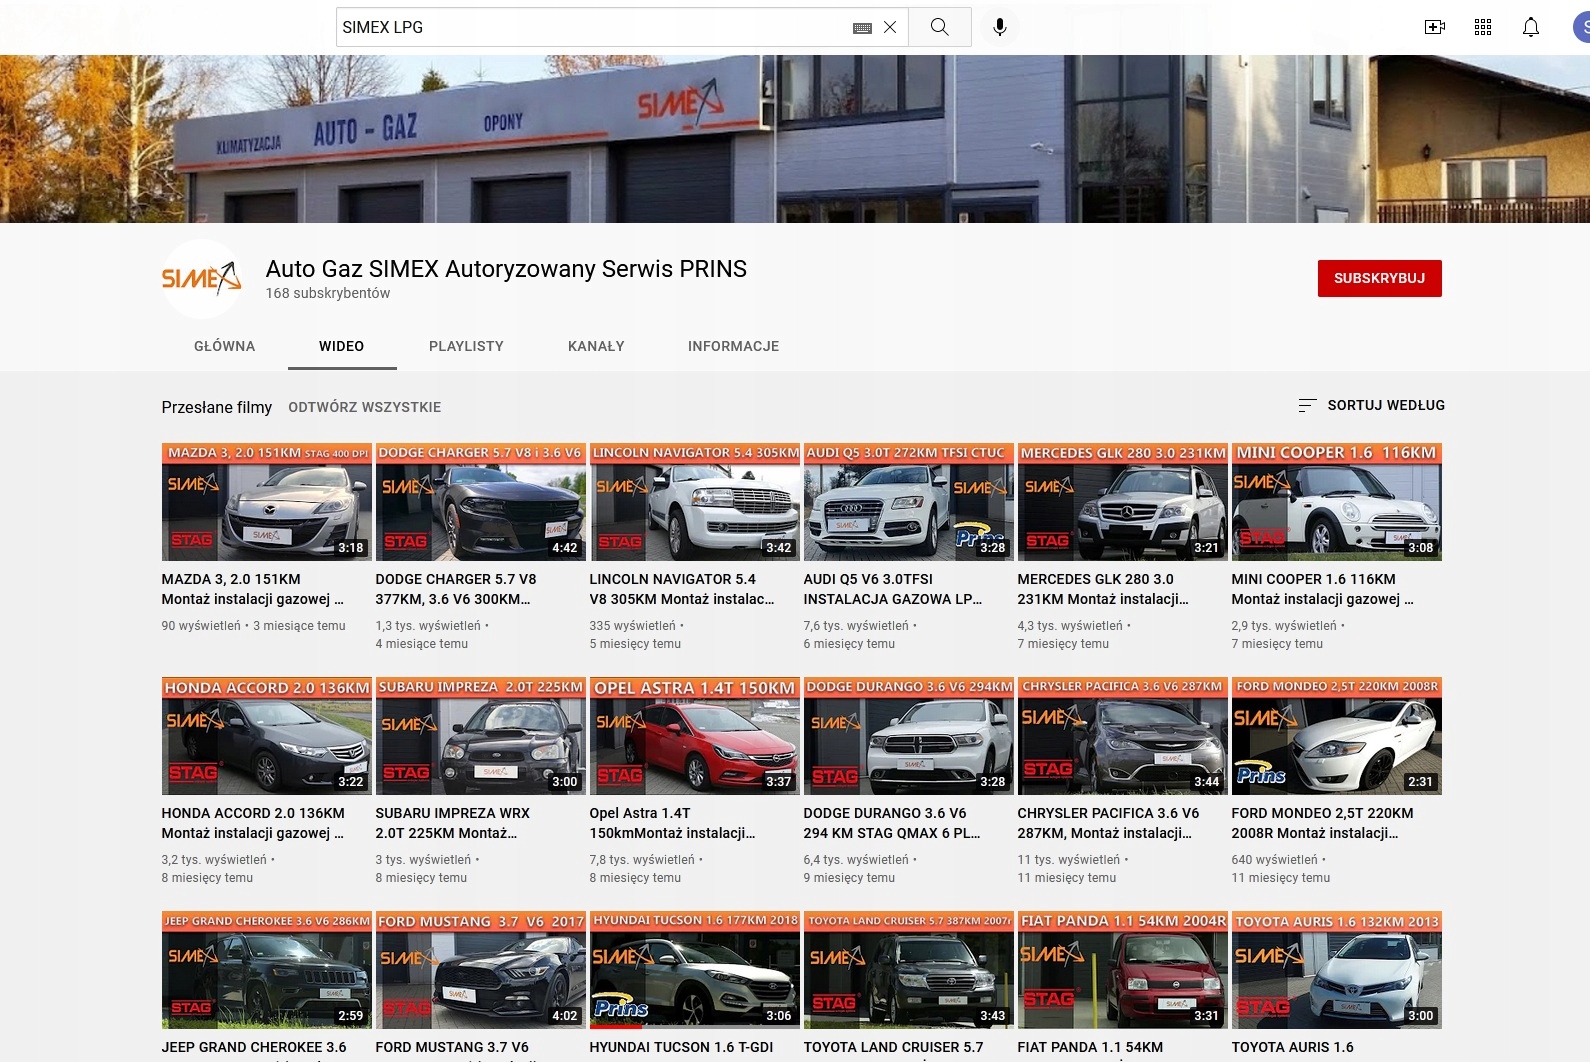Start voice search with microphone
Viewport: 1590px width, 1062px height.
tap(1000, 27)
